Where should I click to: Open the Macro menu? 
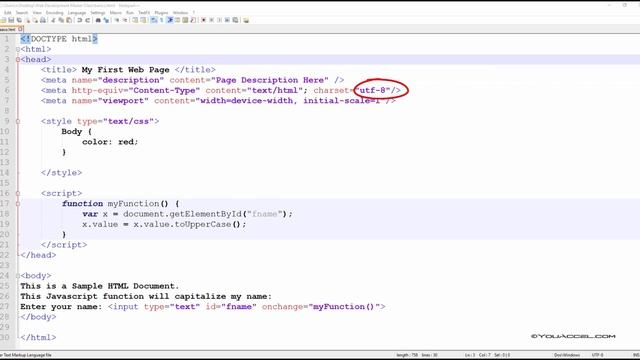click(x=116, y=13)
